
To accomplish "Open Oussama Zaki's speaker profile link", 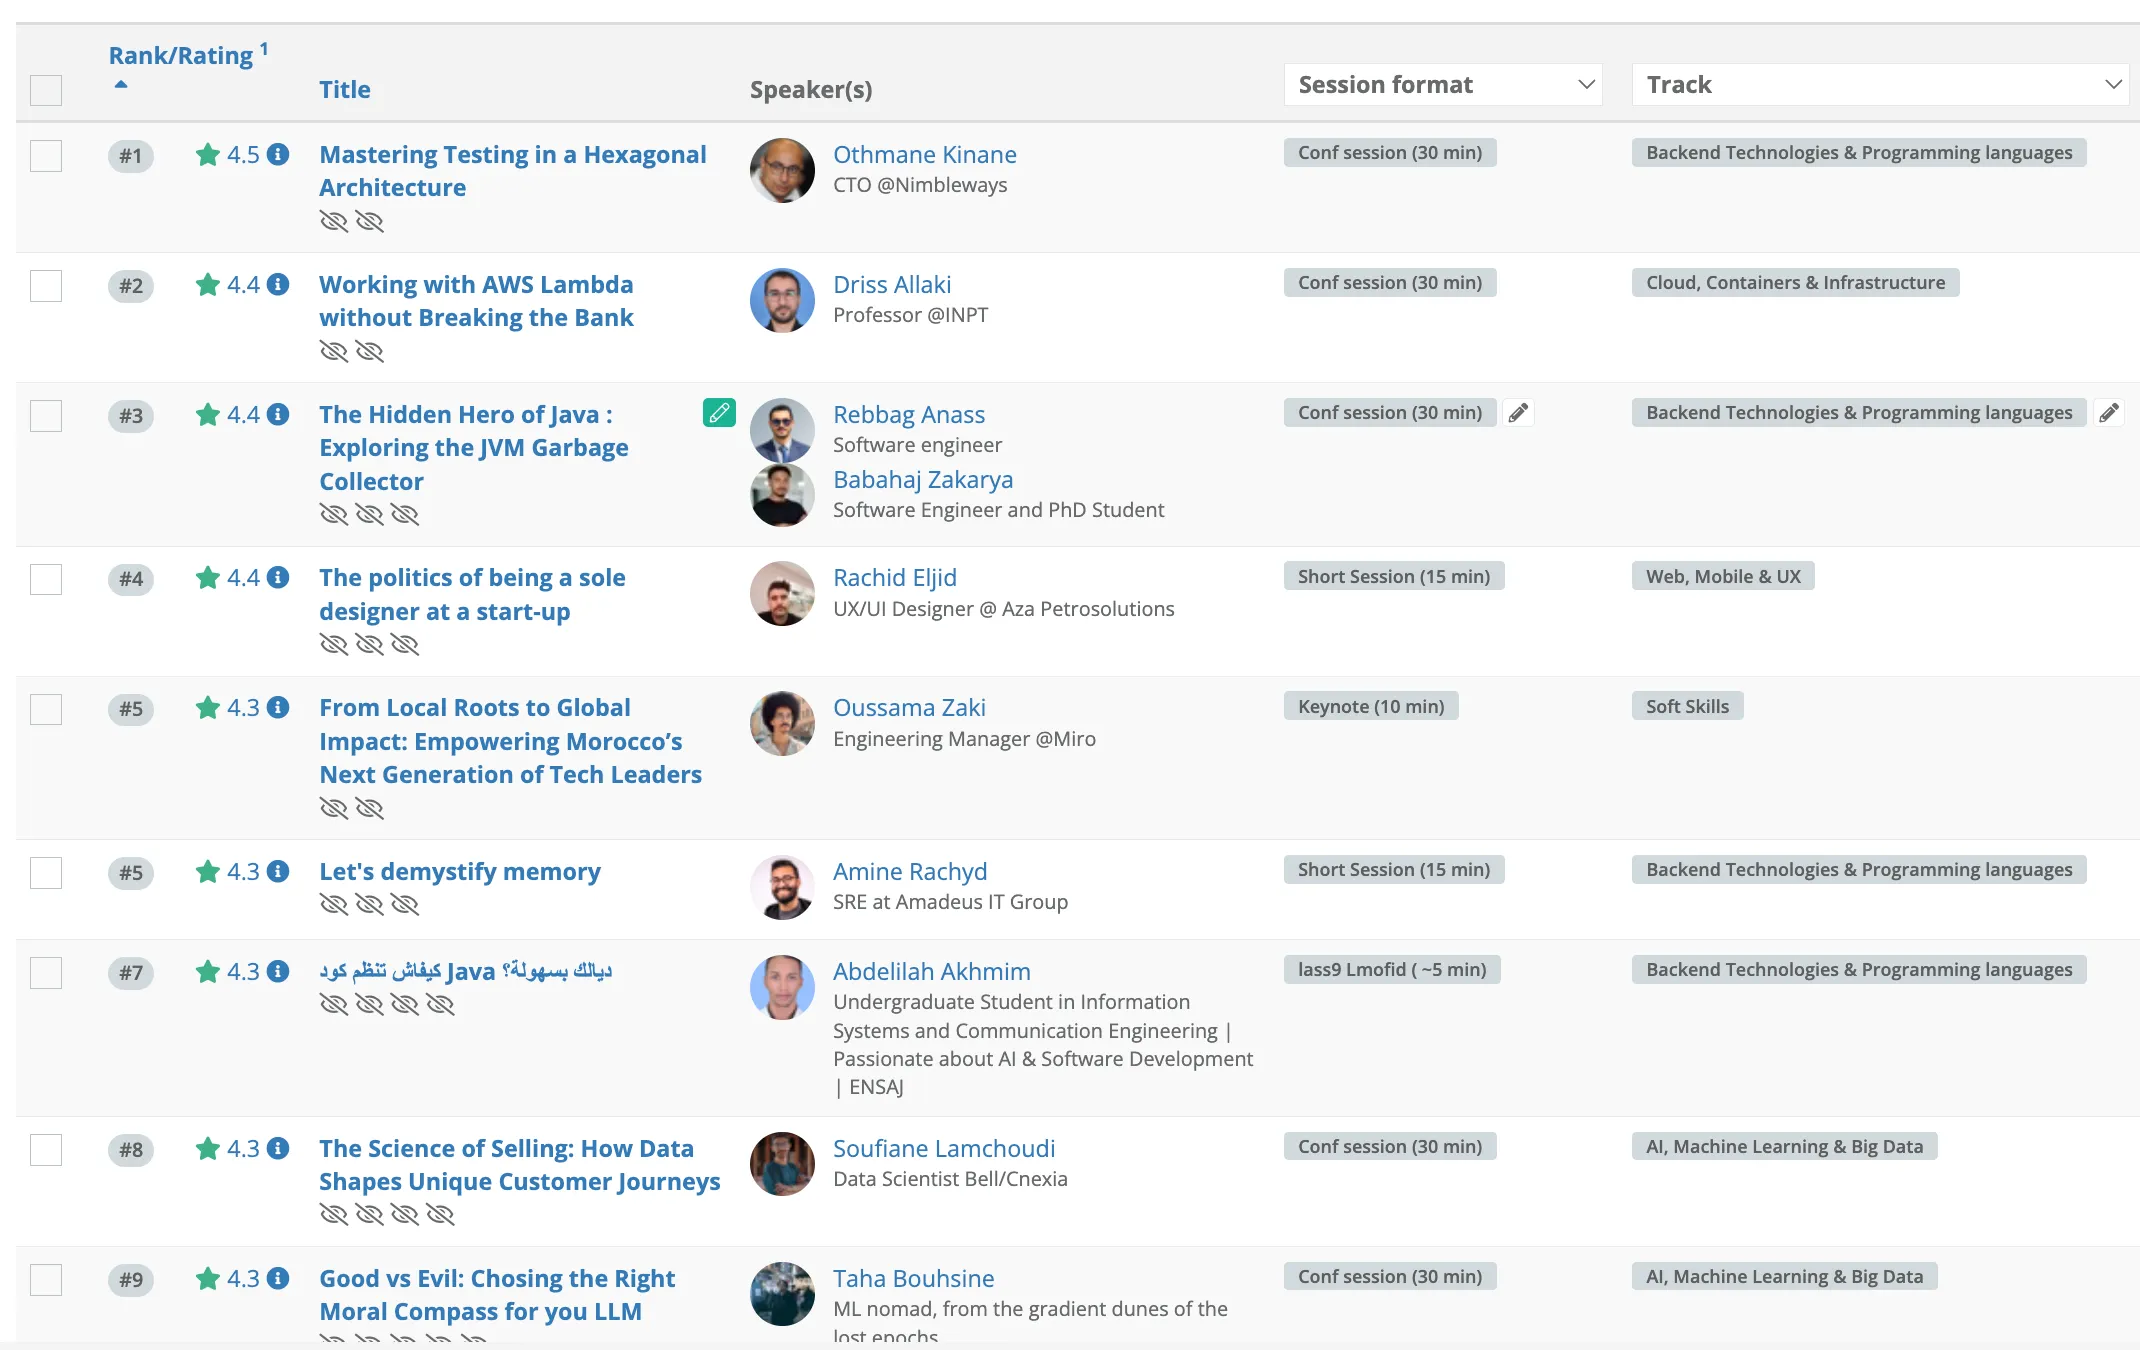I will (x=909, y=708).
